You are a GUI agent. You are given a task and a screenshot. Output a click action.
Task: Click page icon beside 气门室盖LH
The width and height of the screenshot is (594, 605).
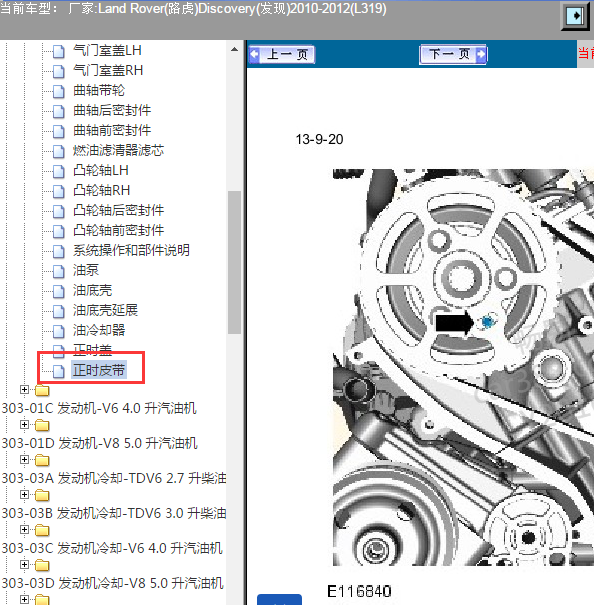[58, 51]
